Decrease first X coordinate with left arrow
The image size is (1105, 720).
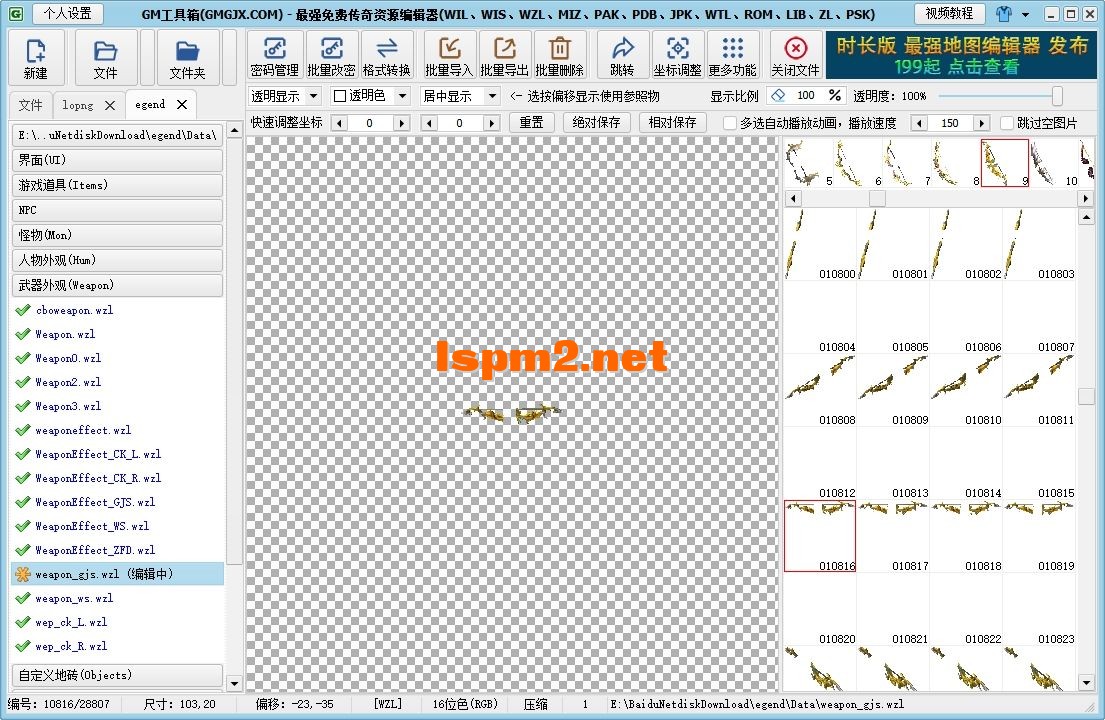click(x=340, y=123)
